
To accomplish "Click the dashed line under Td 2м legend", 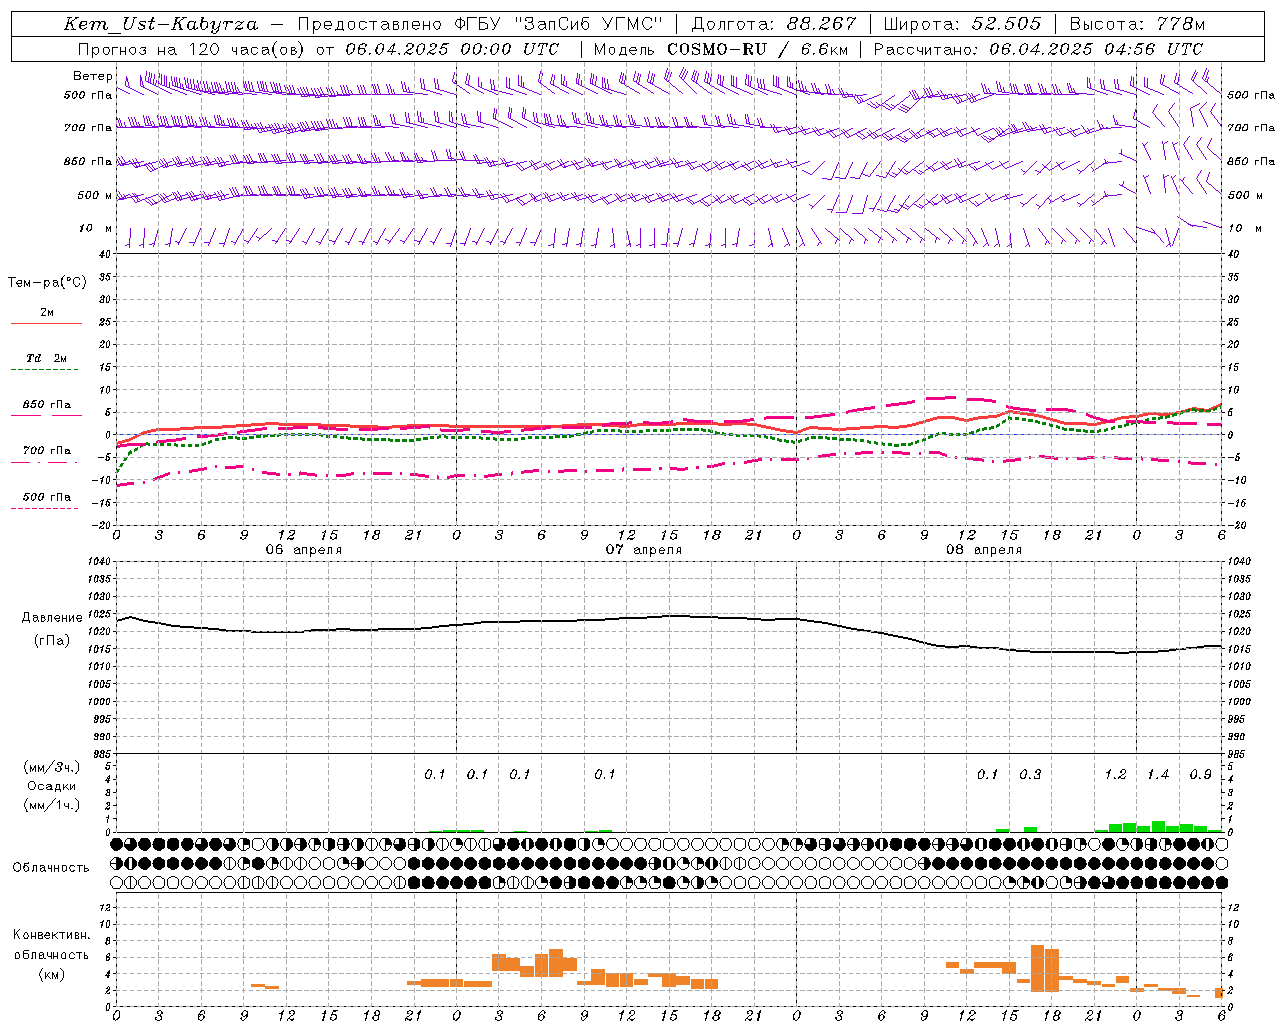I will (44, 370).
